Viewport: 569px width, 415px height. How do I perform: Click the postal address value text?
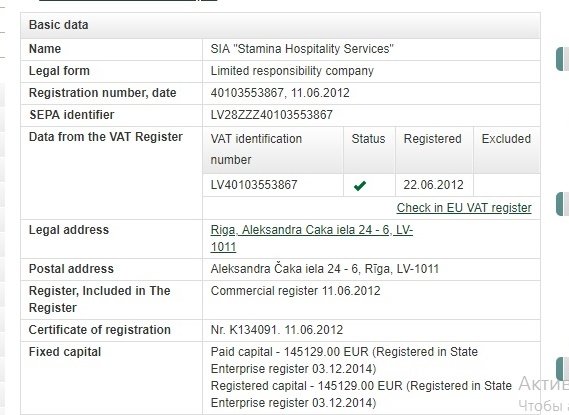325,269
